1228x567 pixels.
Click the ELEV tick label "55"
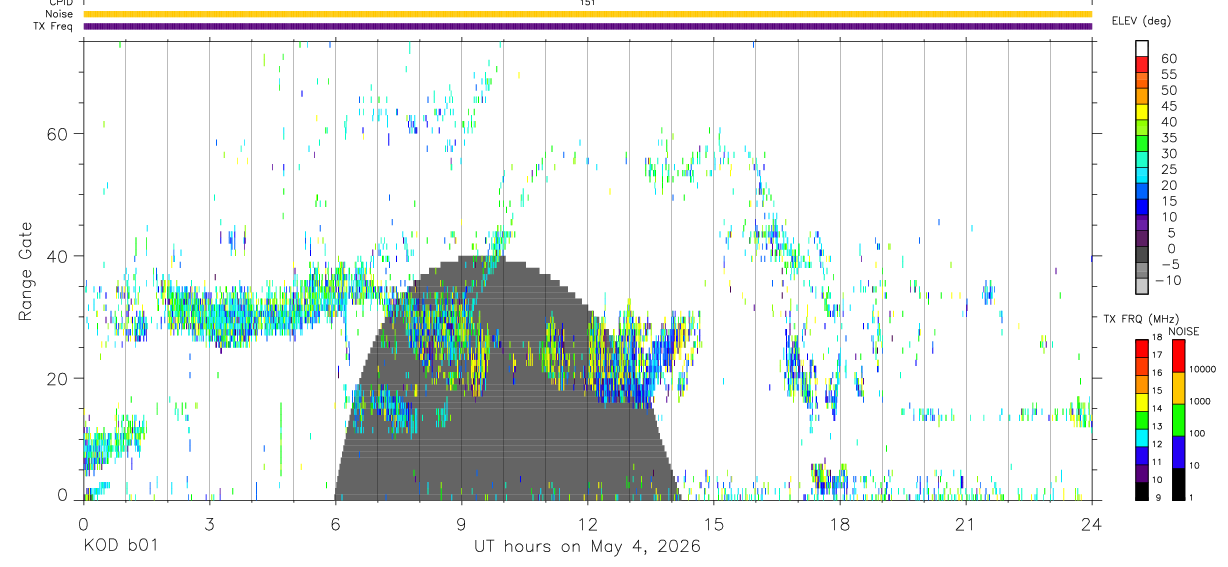(1168, 75)
